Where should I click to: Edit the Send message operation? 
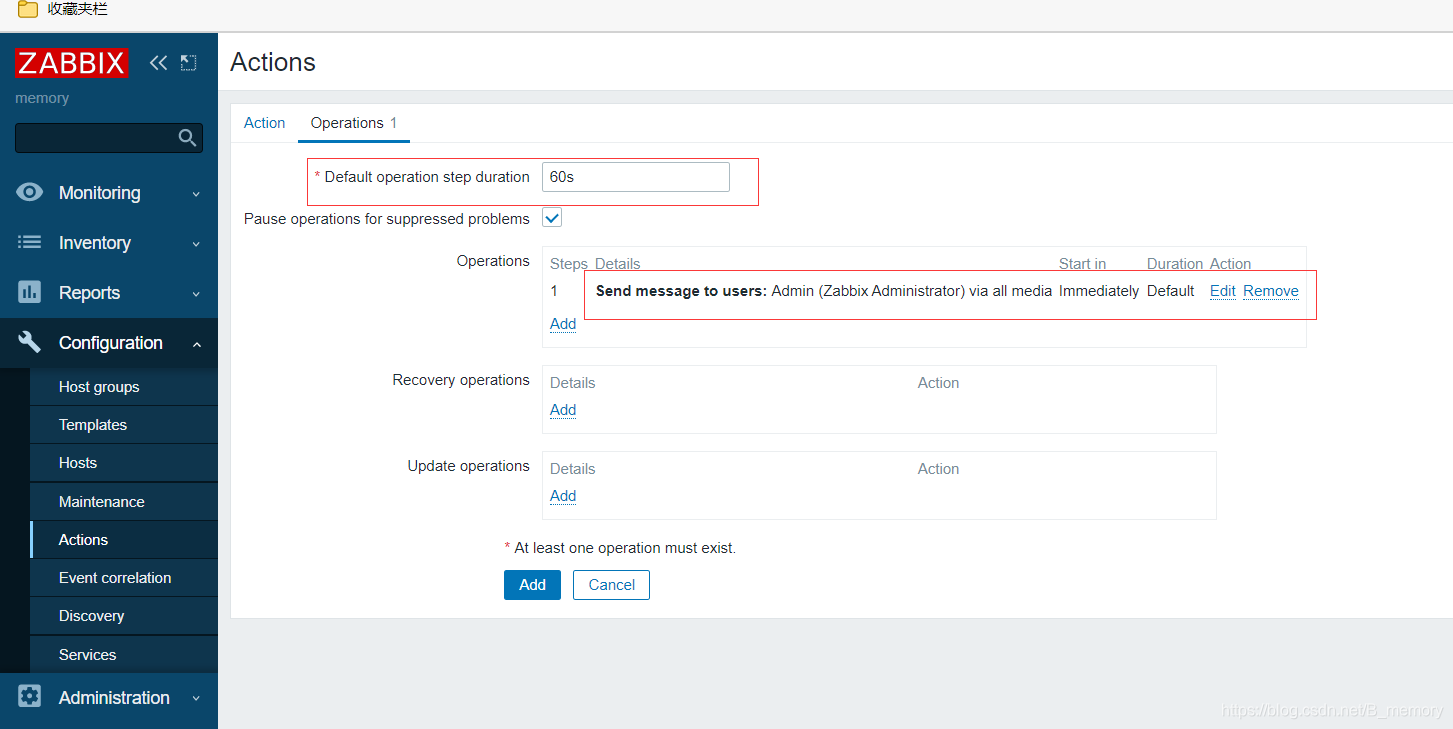(x=1223, y=291)
